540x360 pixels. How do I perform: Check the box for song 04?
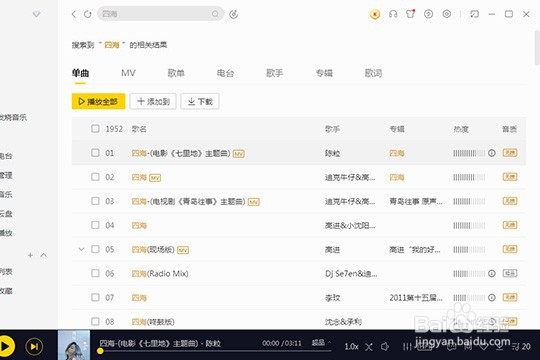tap(95, 225)
